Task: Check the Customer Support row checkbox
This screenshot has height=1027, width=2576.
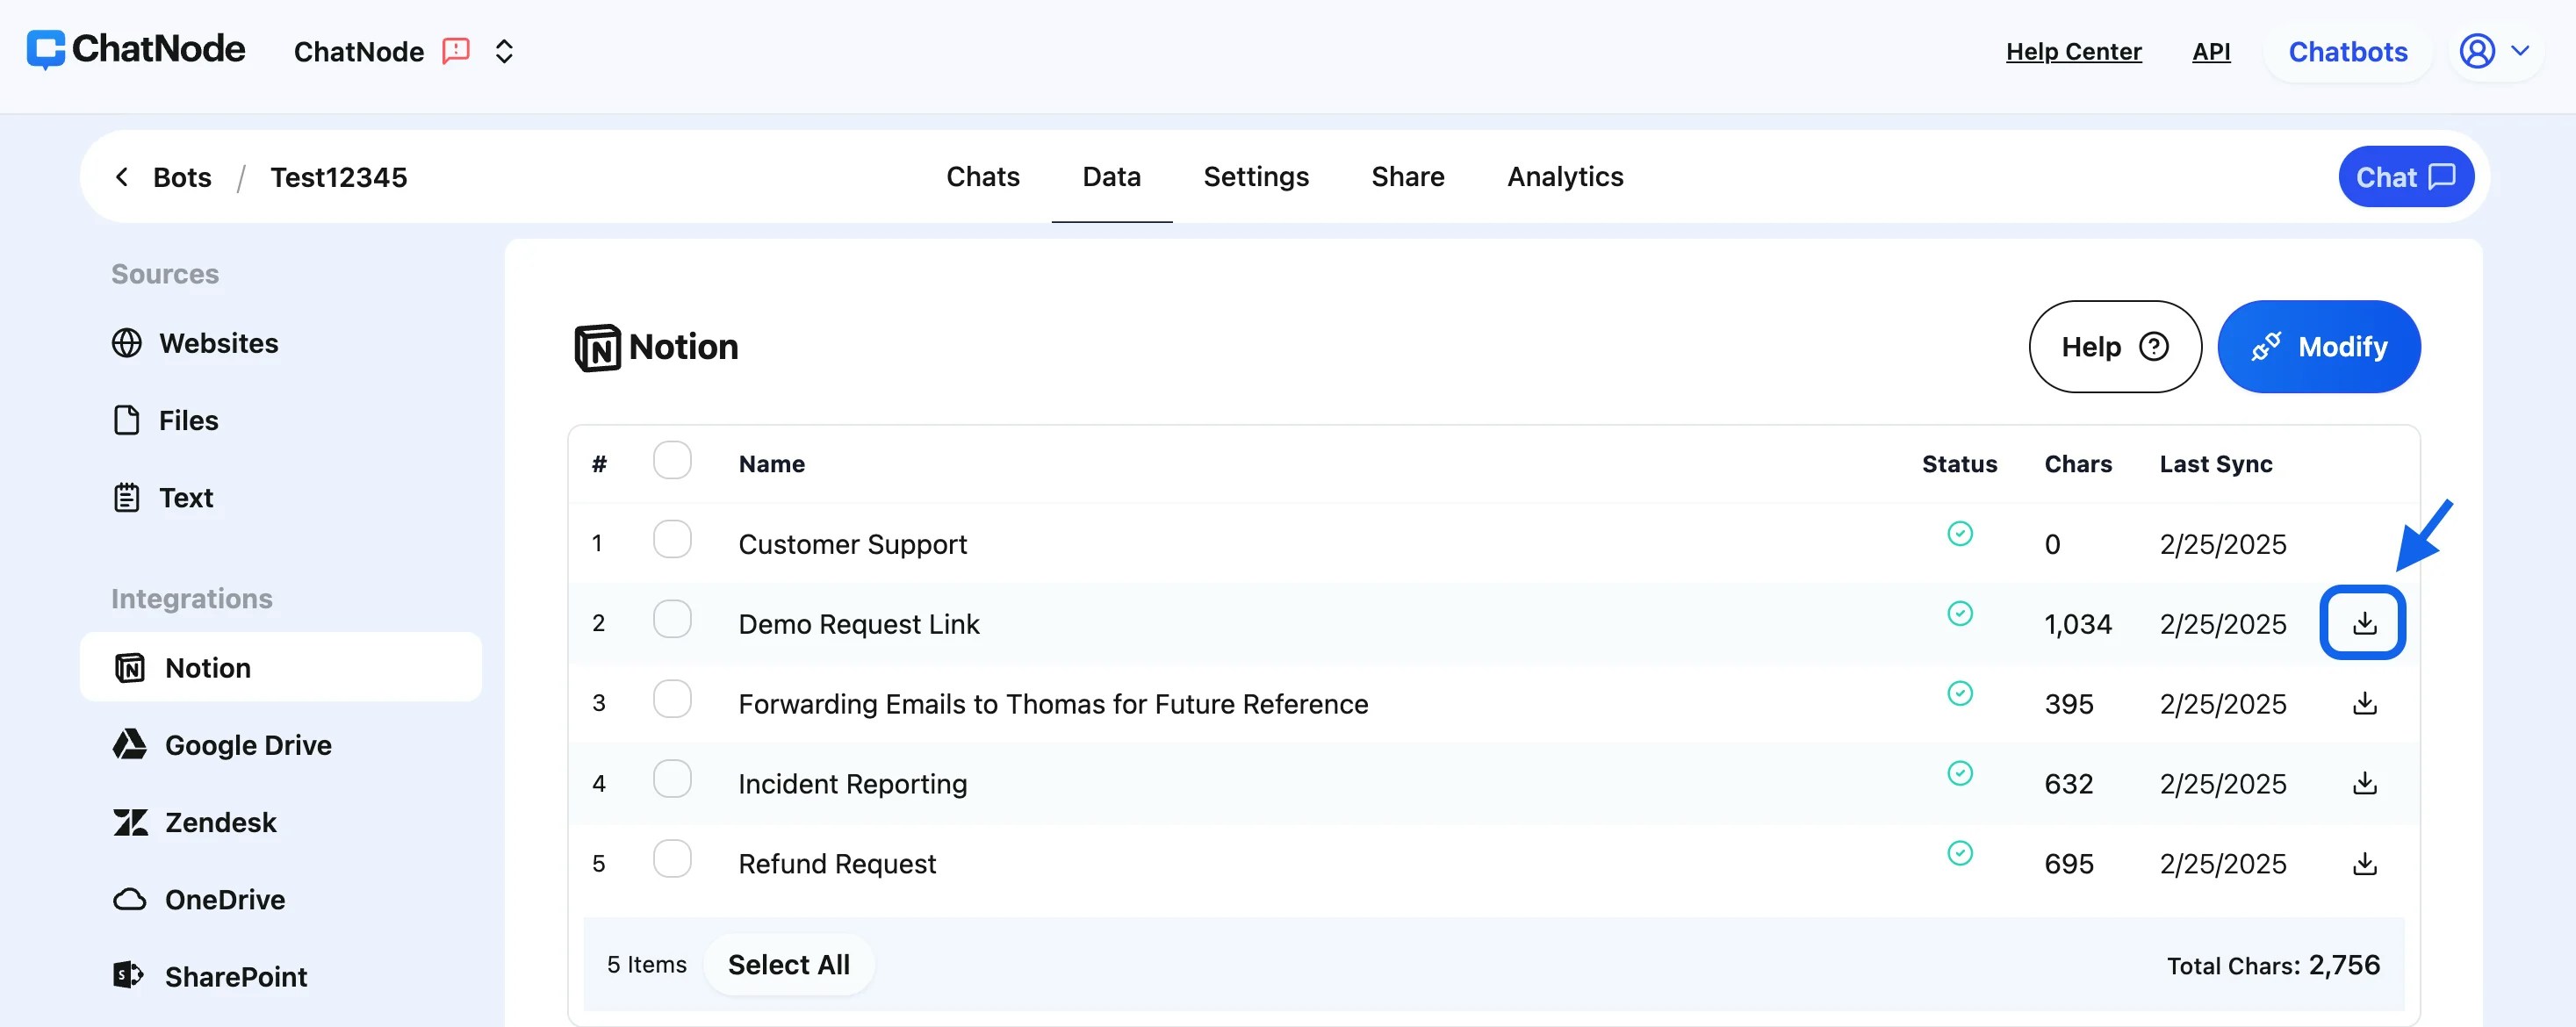Action: pyautogui.click(x=672, y=540)
